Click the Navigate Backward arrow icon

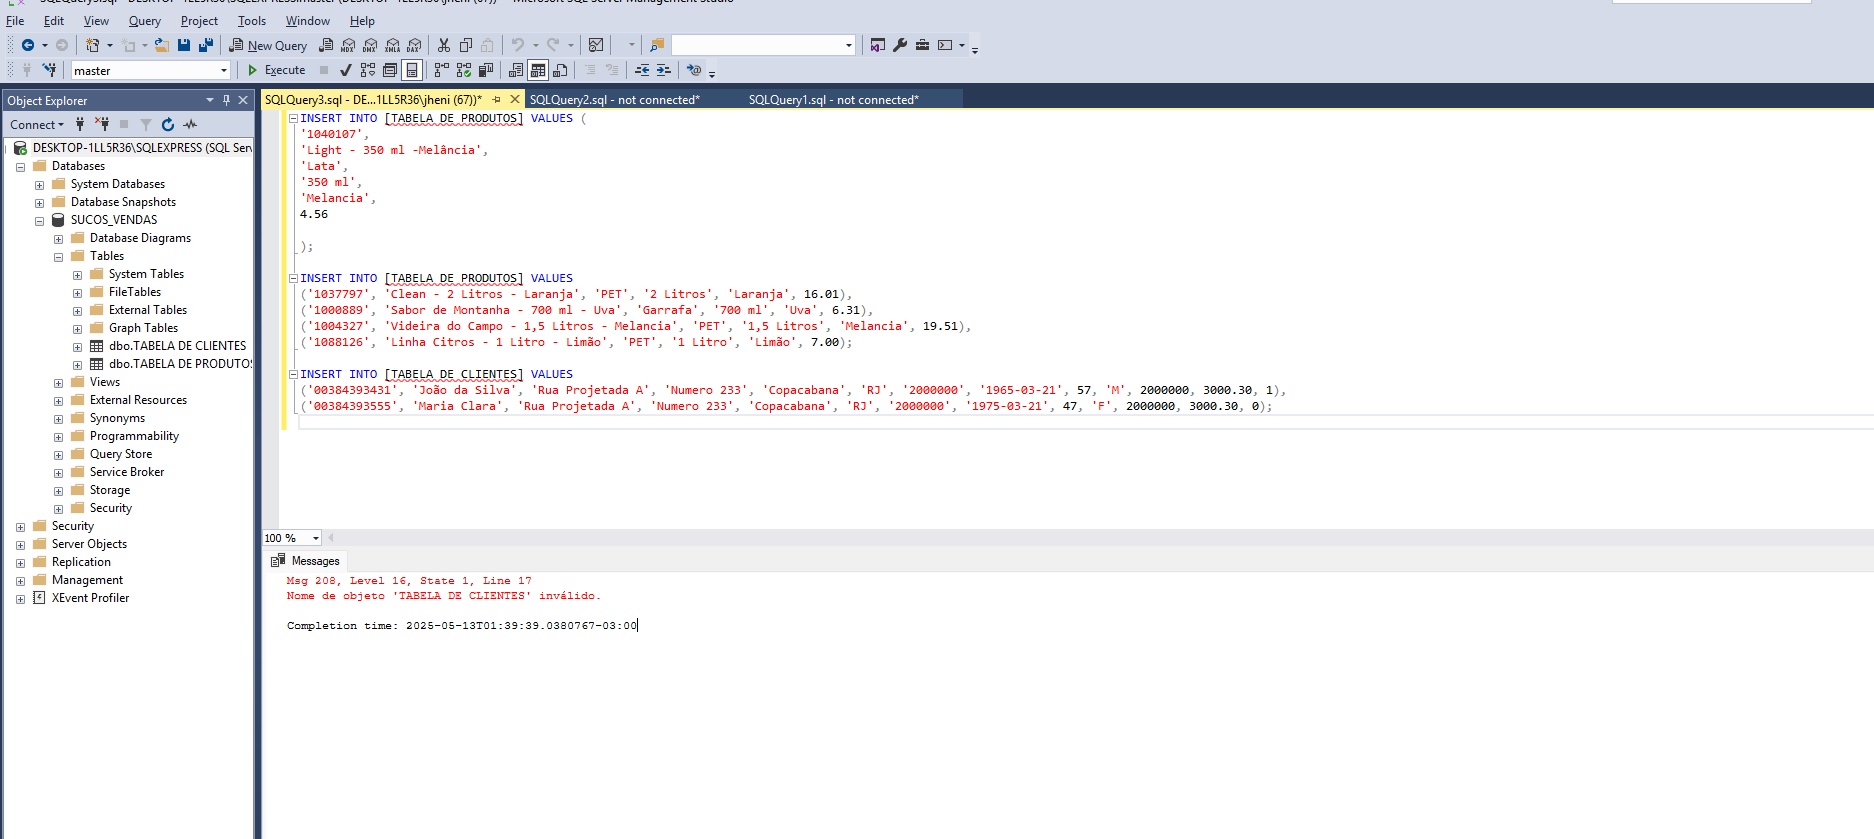(28, 45)
